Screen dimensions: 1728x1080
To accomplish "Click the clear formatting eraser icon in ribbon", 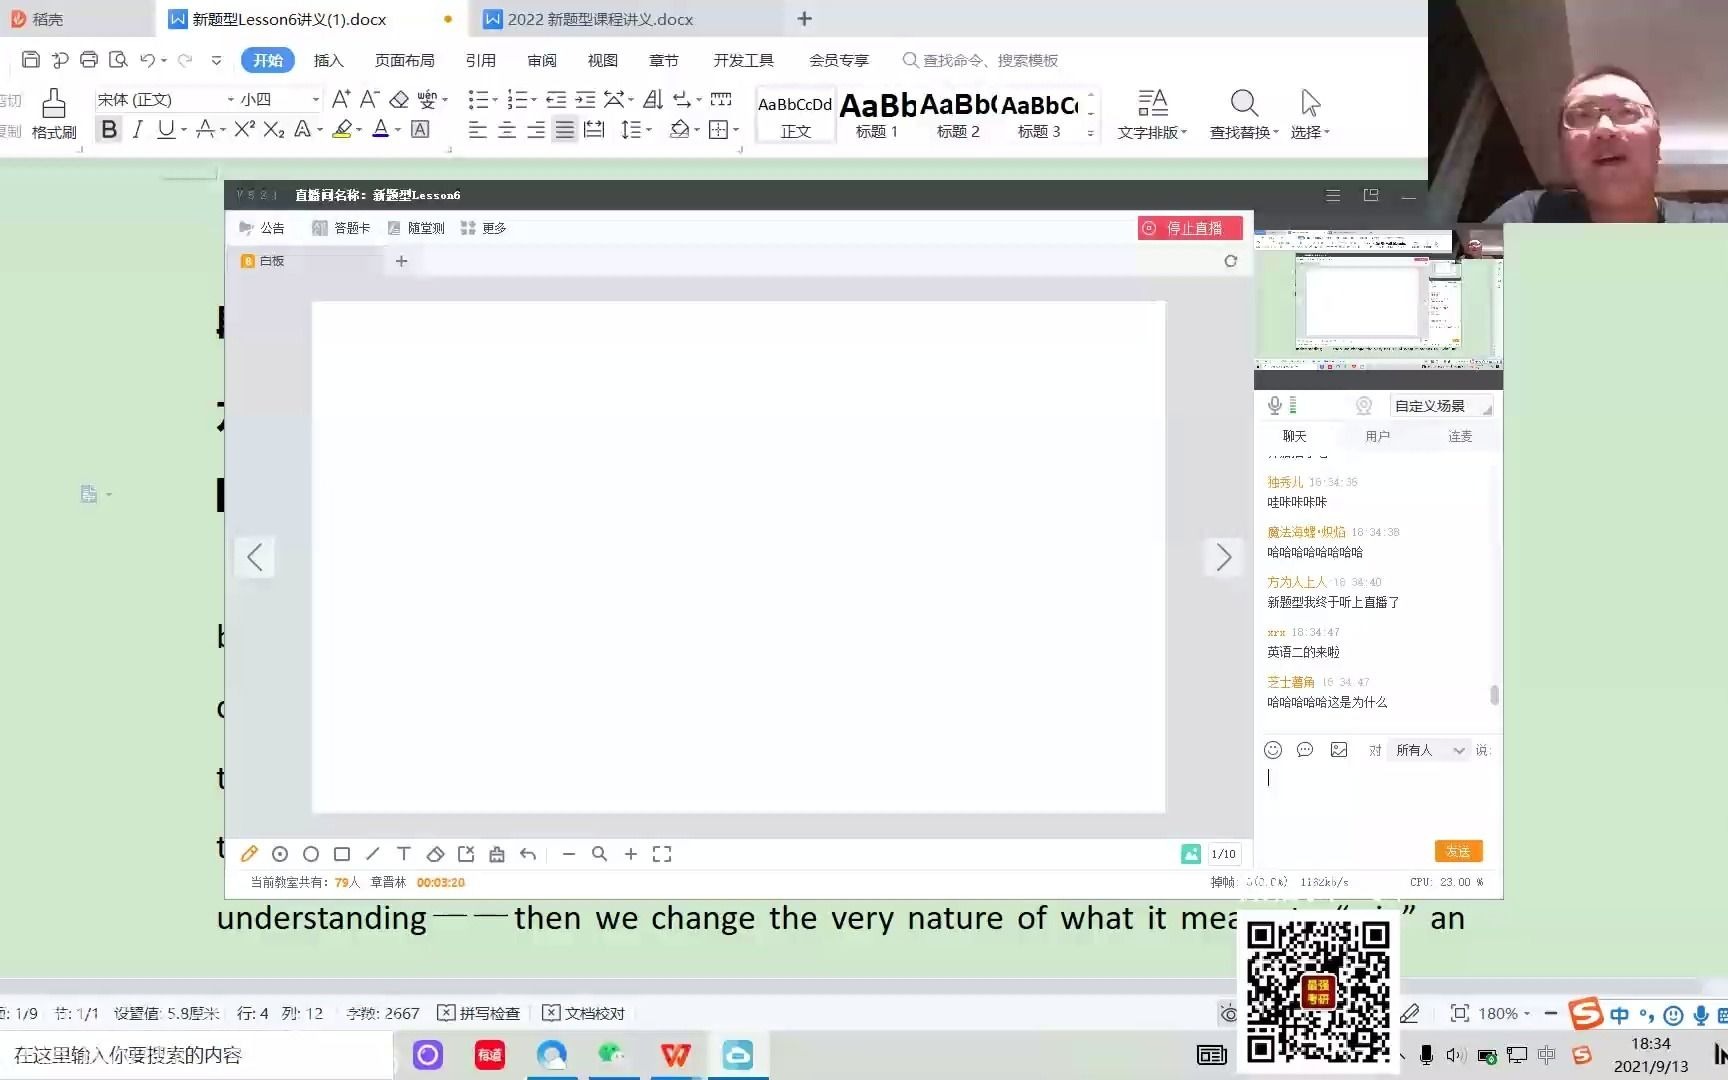I will (399, 99).
